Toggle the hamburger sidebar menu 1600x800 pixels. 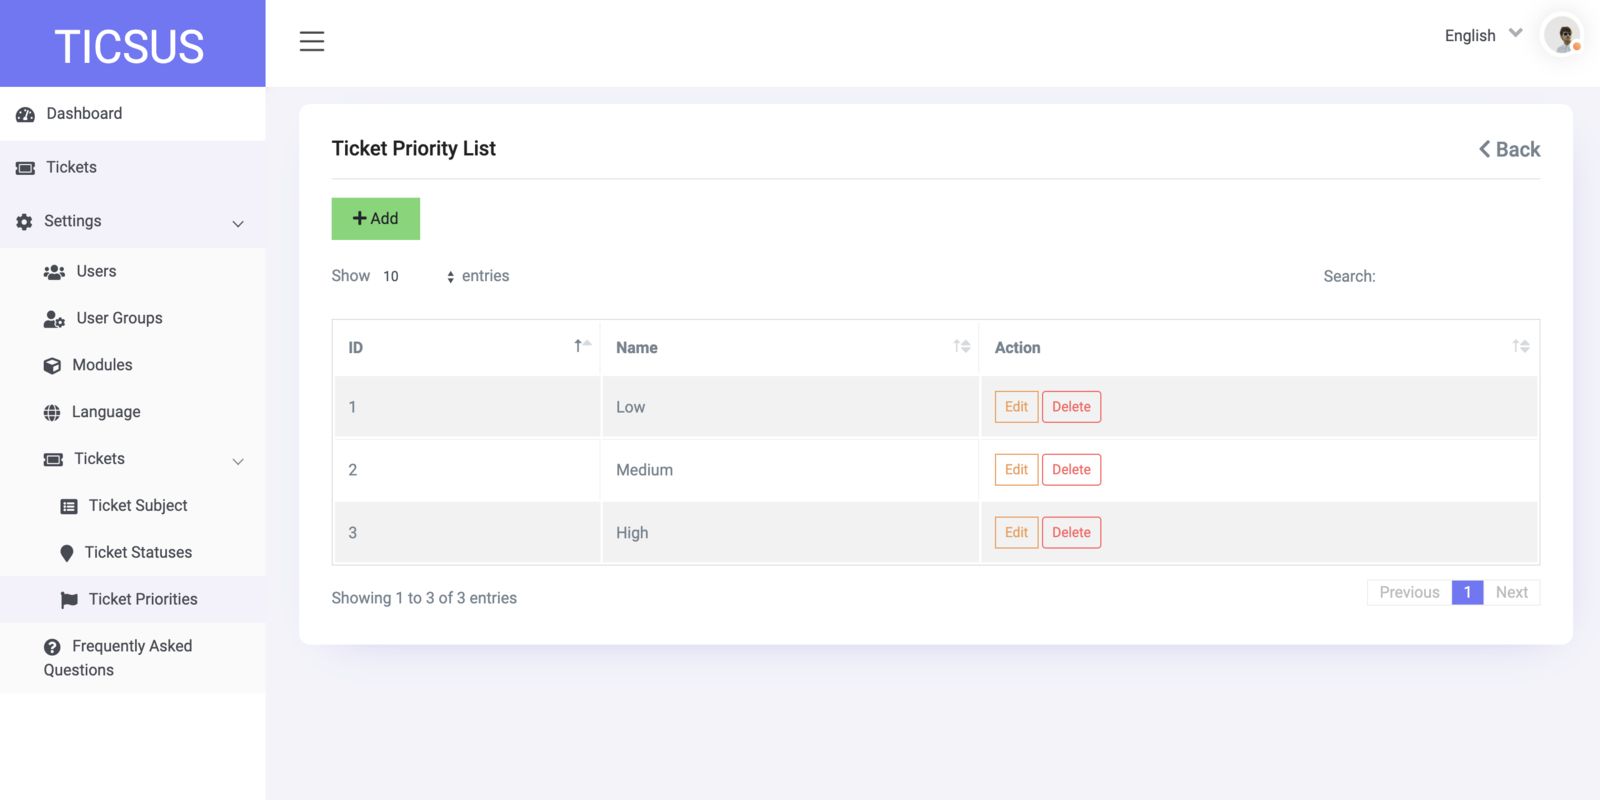pos(312,41)
